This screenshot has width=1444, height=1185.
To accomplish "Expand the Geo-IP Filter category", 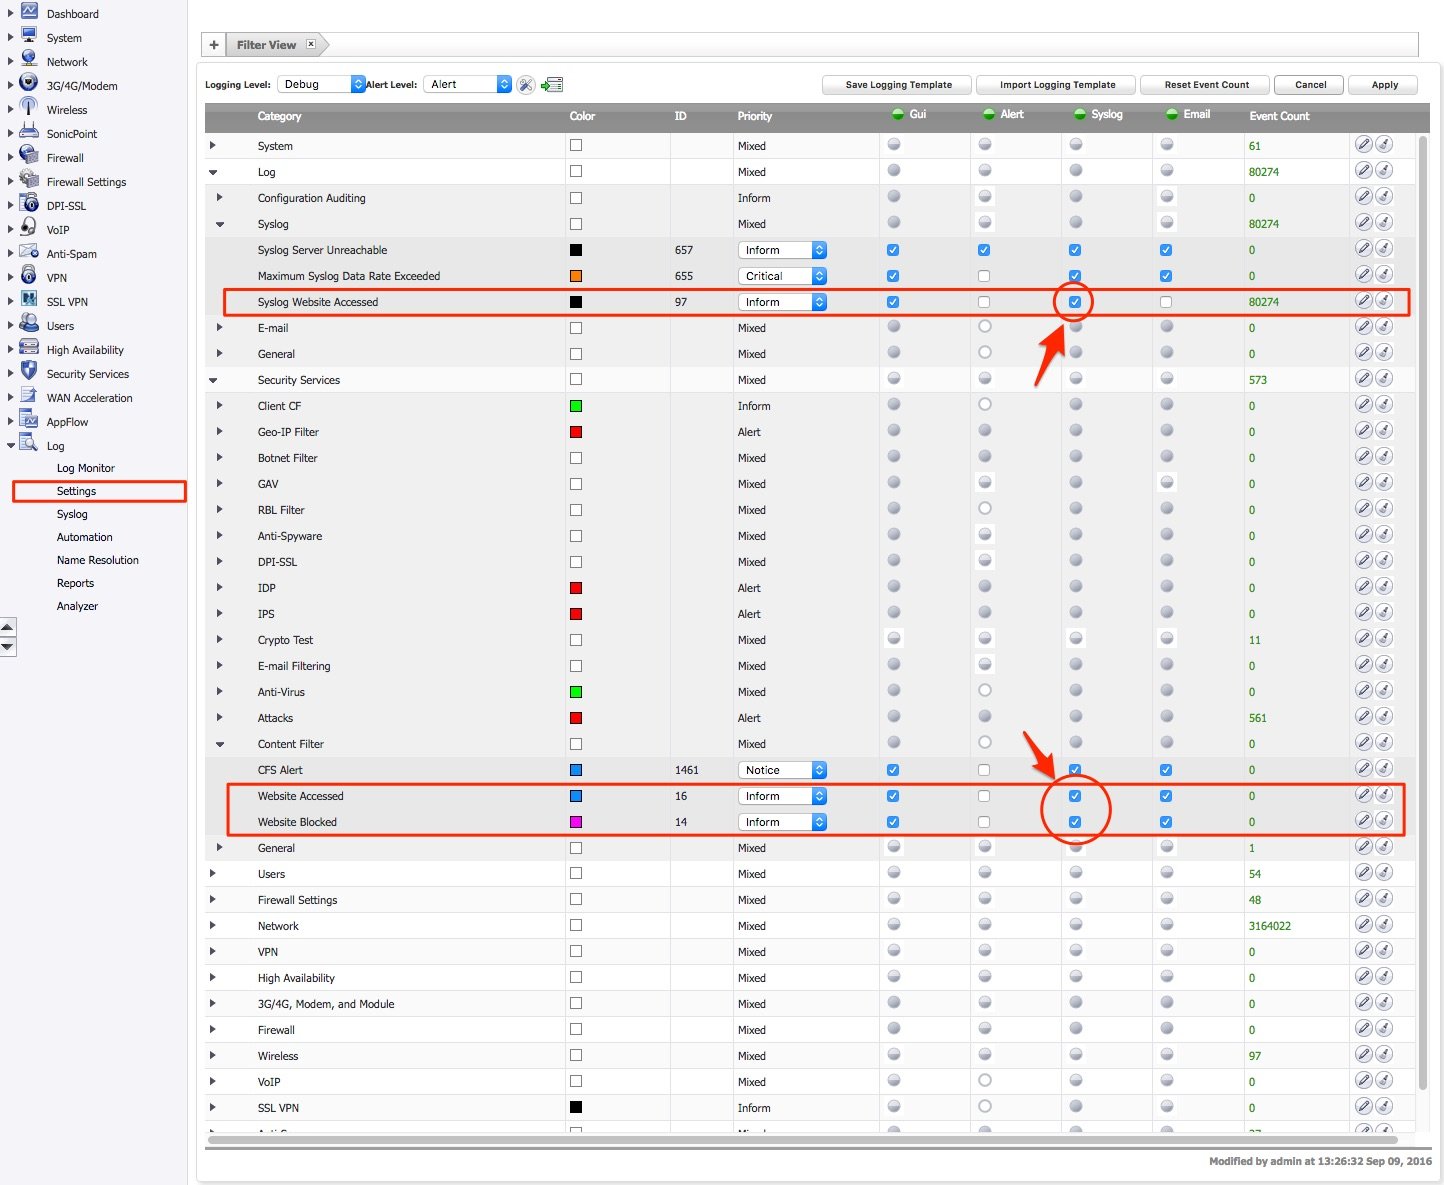I will [220, 432].
